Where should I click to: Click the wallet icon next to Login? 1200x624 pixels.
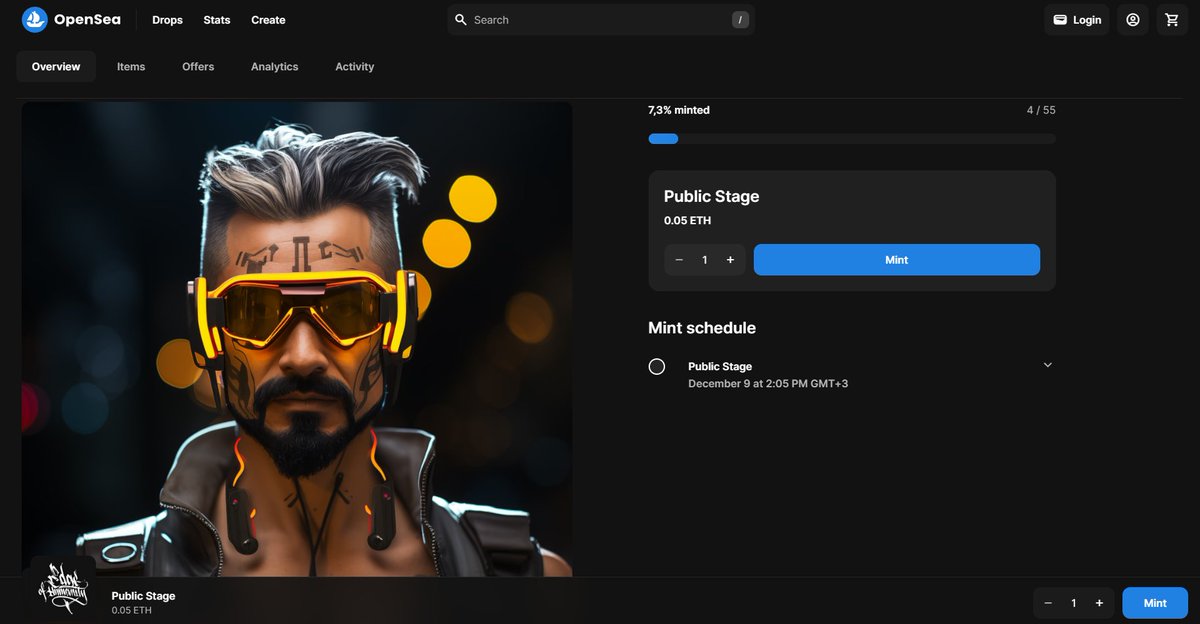tap(1060, 19)
